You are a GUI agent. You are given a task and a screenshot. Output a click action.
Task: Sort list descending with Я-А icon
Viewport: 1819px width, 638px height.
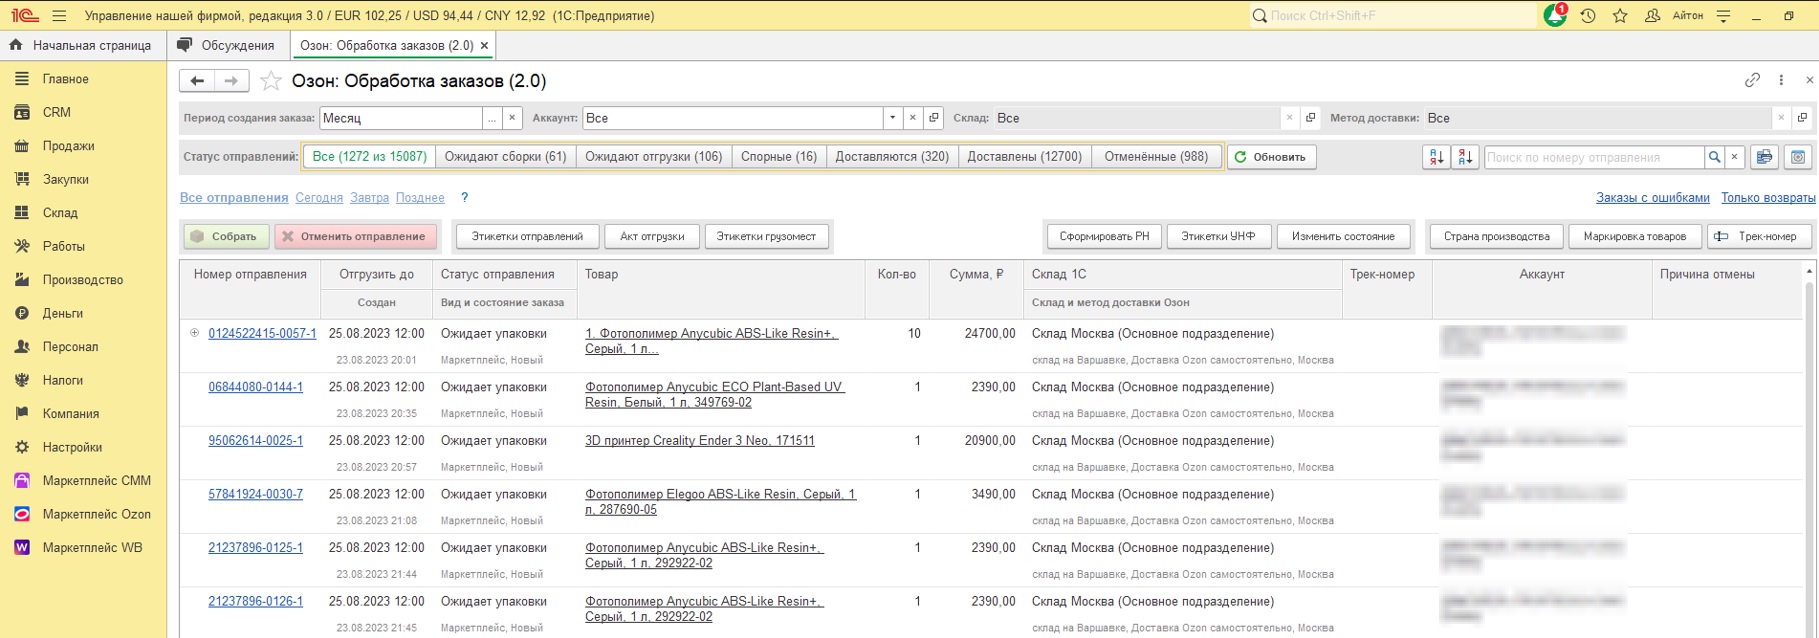coord(1465,157)
